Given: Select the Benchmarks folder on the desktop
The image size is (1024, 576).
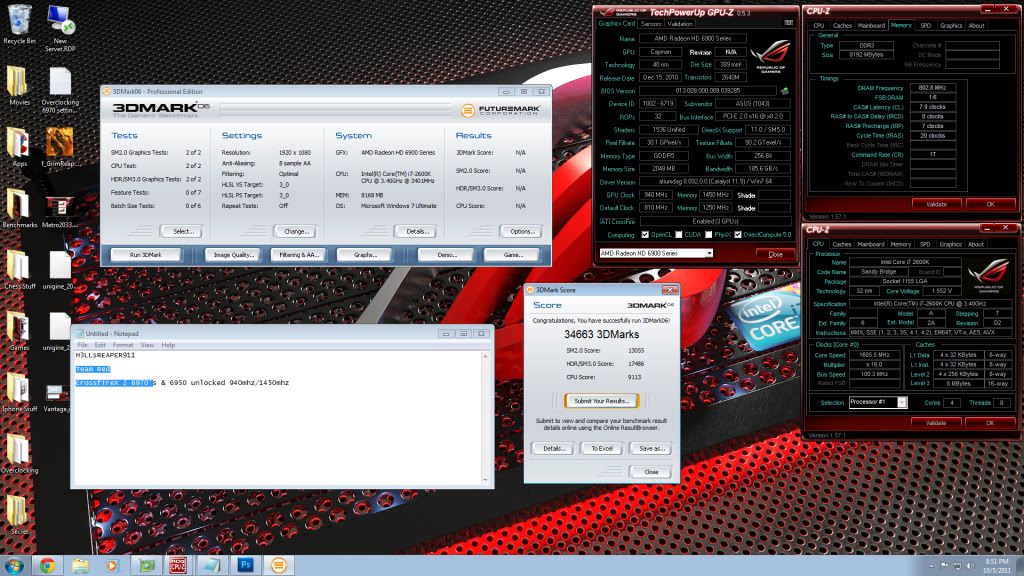Looking at the screenshot, I should 19,208.
